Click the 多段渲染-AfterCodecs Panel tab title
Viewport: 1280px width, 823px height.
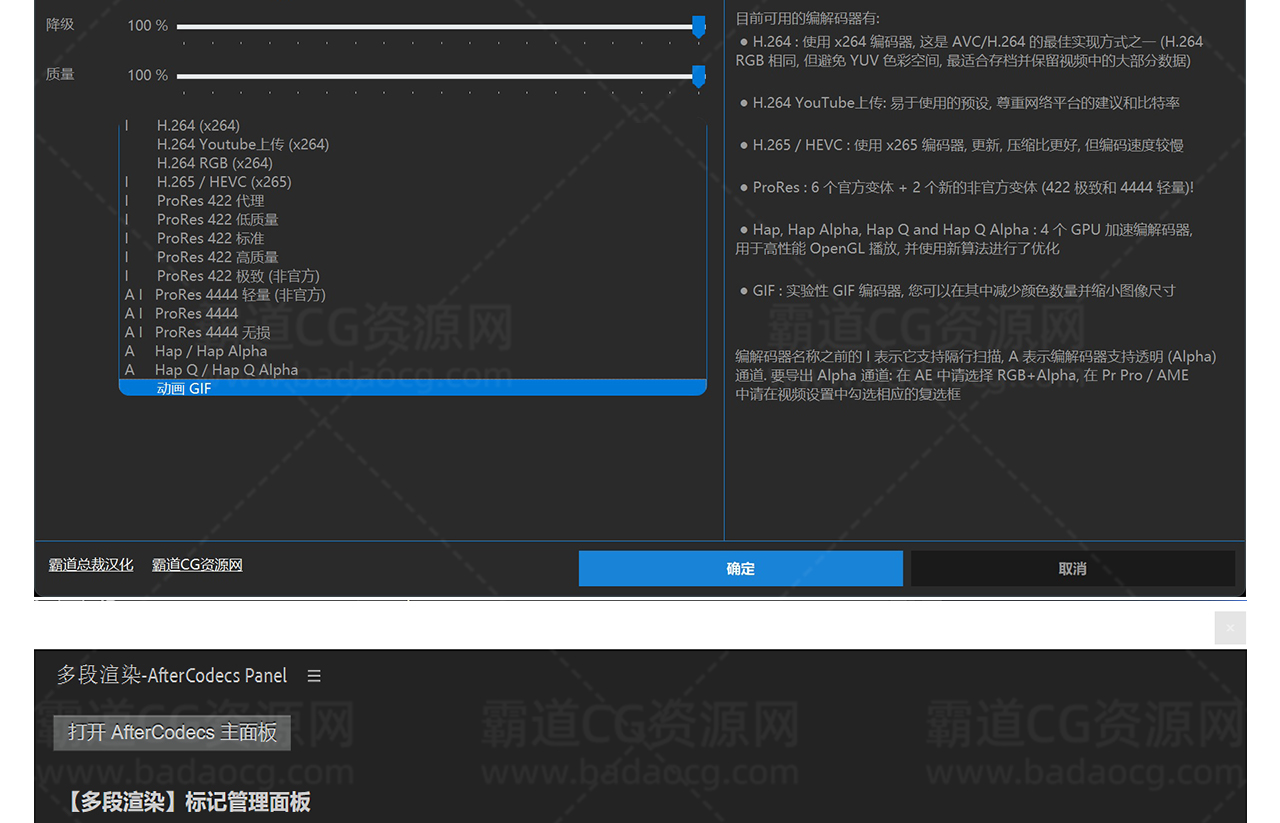tap(171, 676)
